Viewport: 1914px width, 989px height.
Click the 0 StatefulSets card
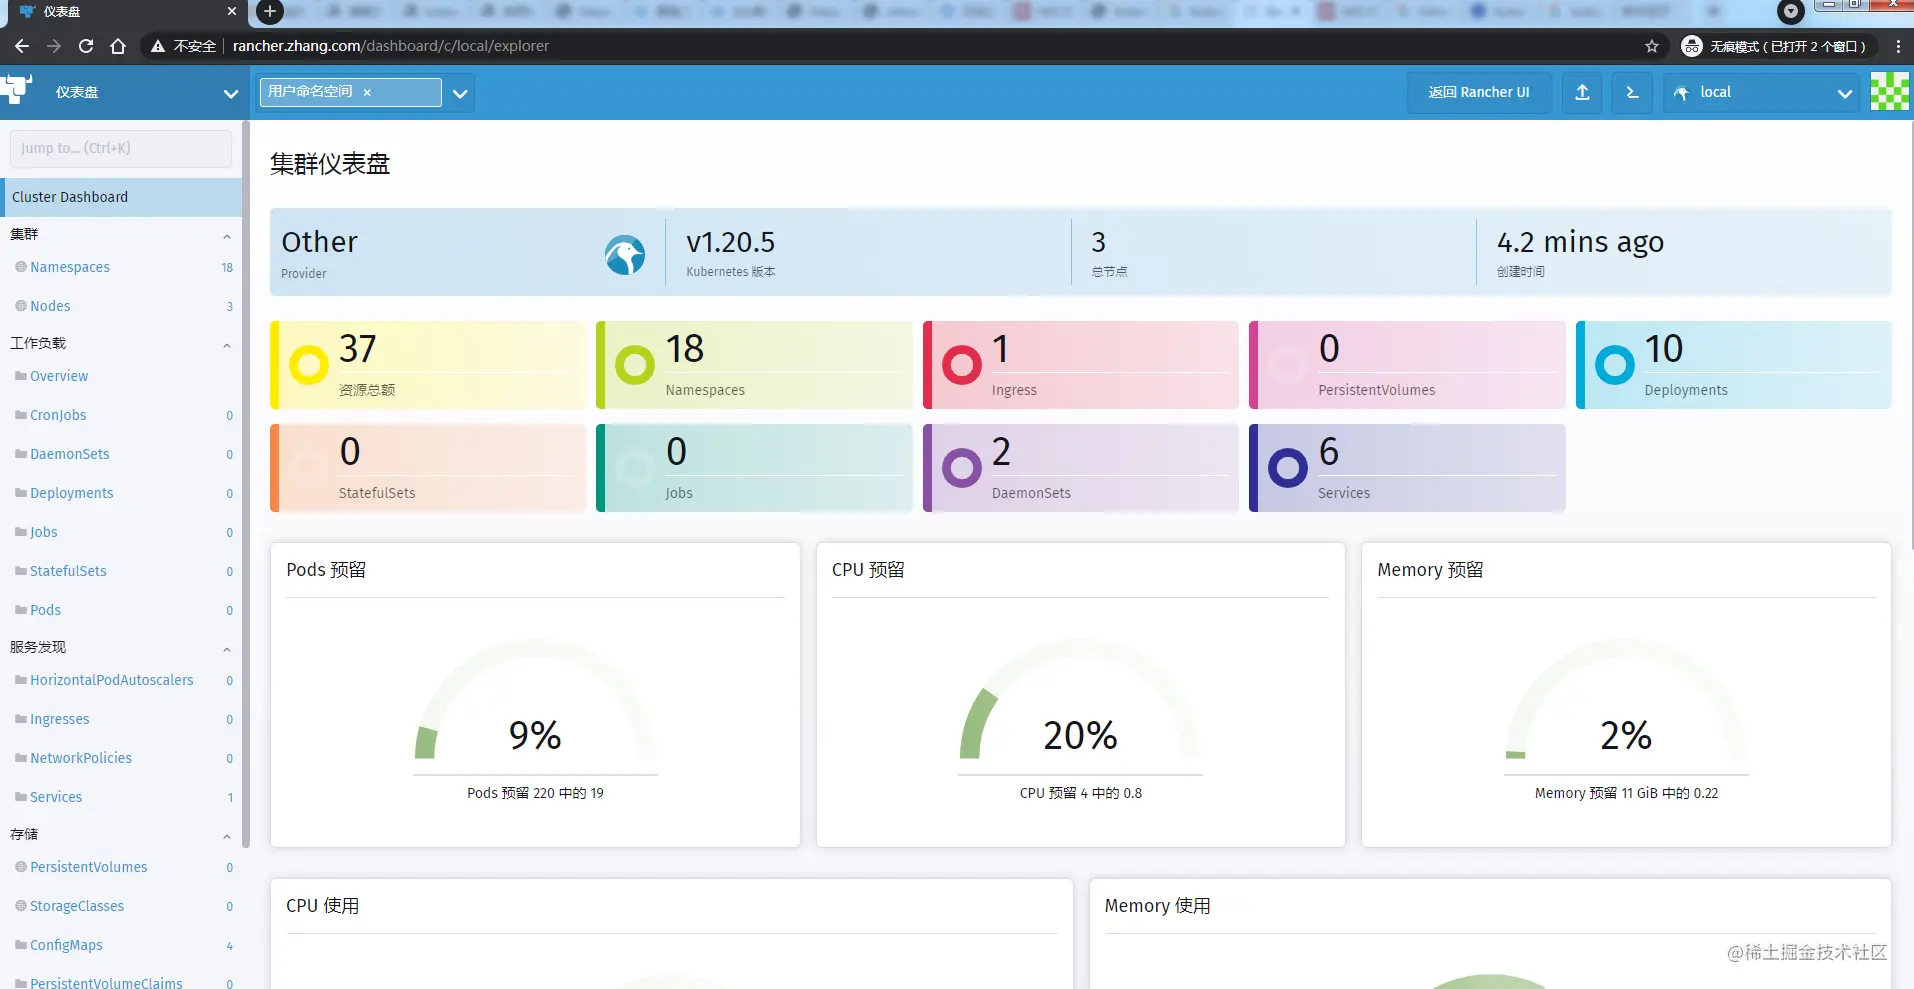pos(428,468)
